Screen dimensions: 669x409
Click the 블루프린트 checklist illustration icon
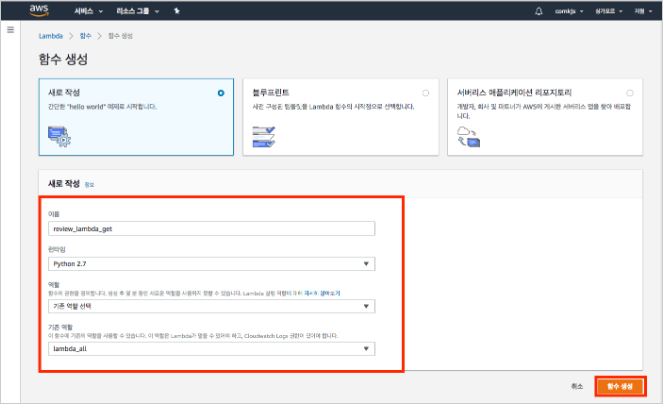[x=264, y=136]
